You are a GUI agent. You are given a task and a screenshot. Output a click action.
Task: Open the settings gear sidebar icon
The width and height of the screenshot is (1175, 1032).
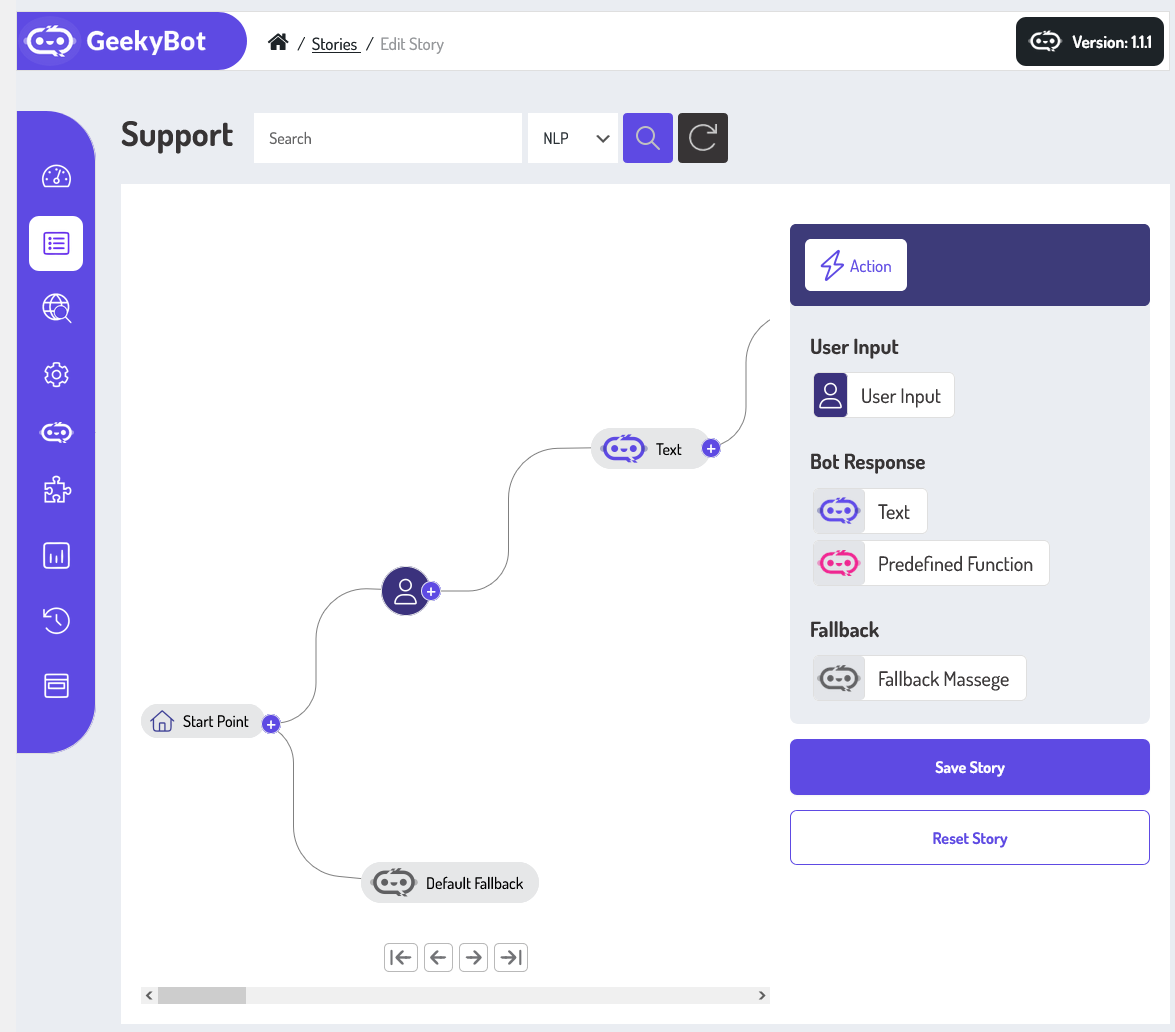(56, 375)
